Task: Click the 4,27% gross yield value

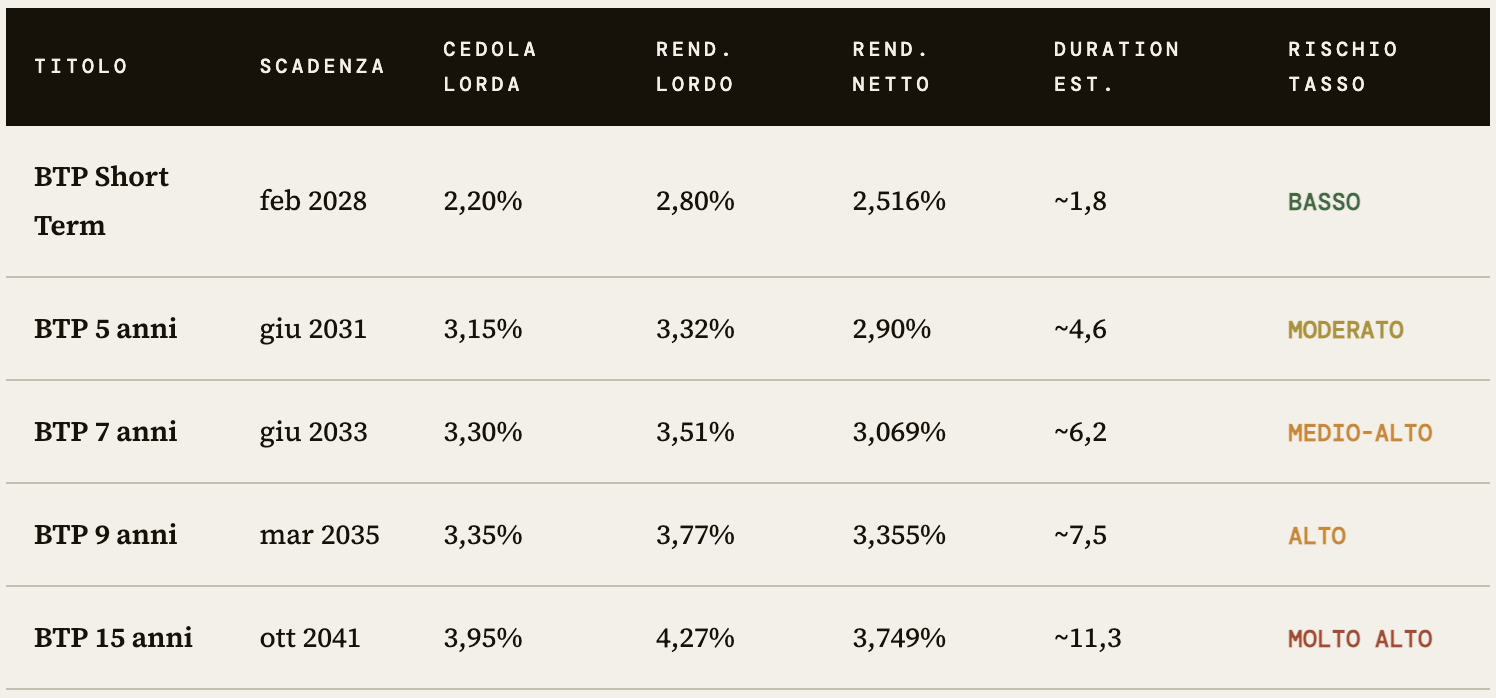Action: coord(695,638)
